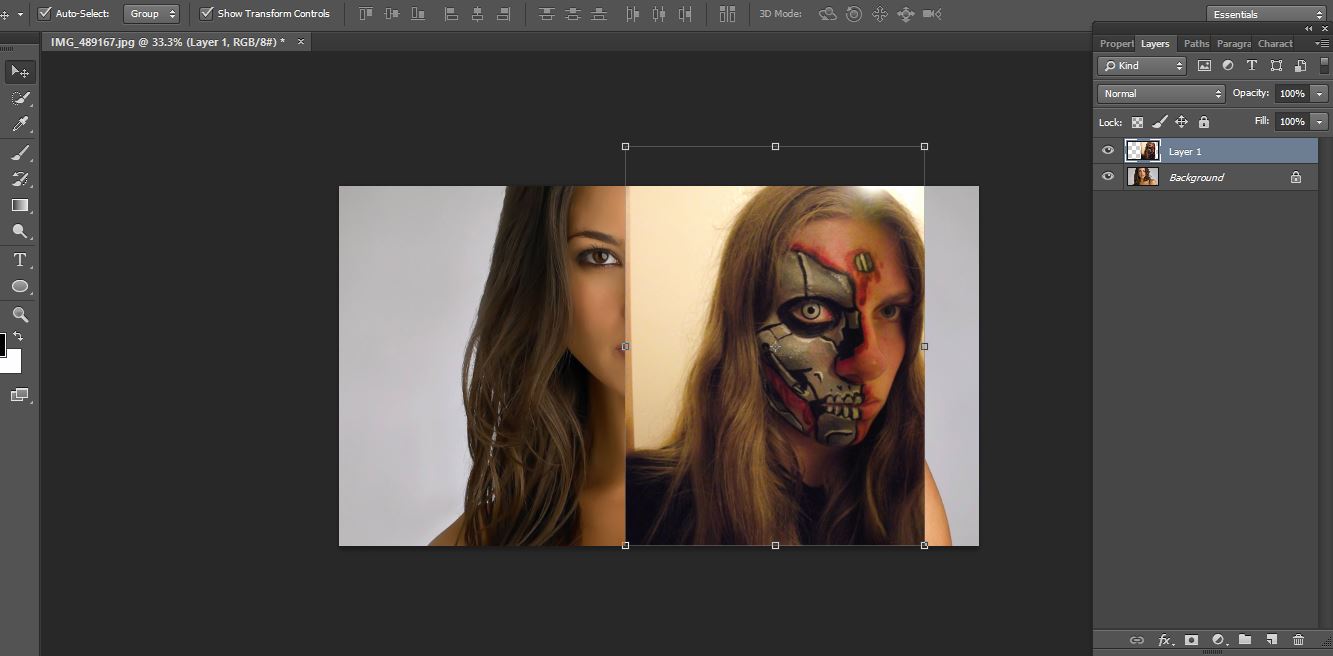
Task: Select the Eyedropper tool
Action: coord(19,125)
